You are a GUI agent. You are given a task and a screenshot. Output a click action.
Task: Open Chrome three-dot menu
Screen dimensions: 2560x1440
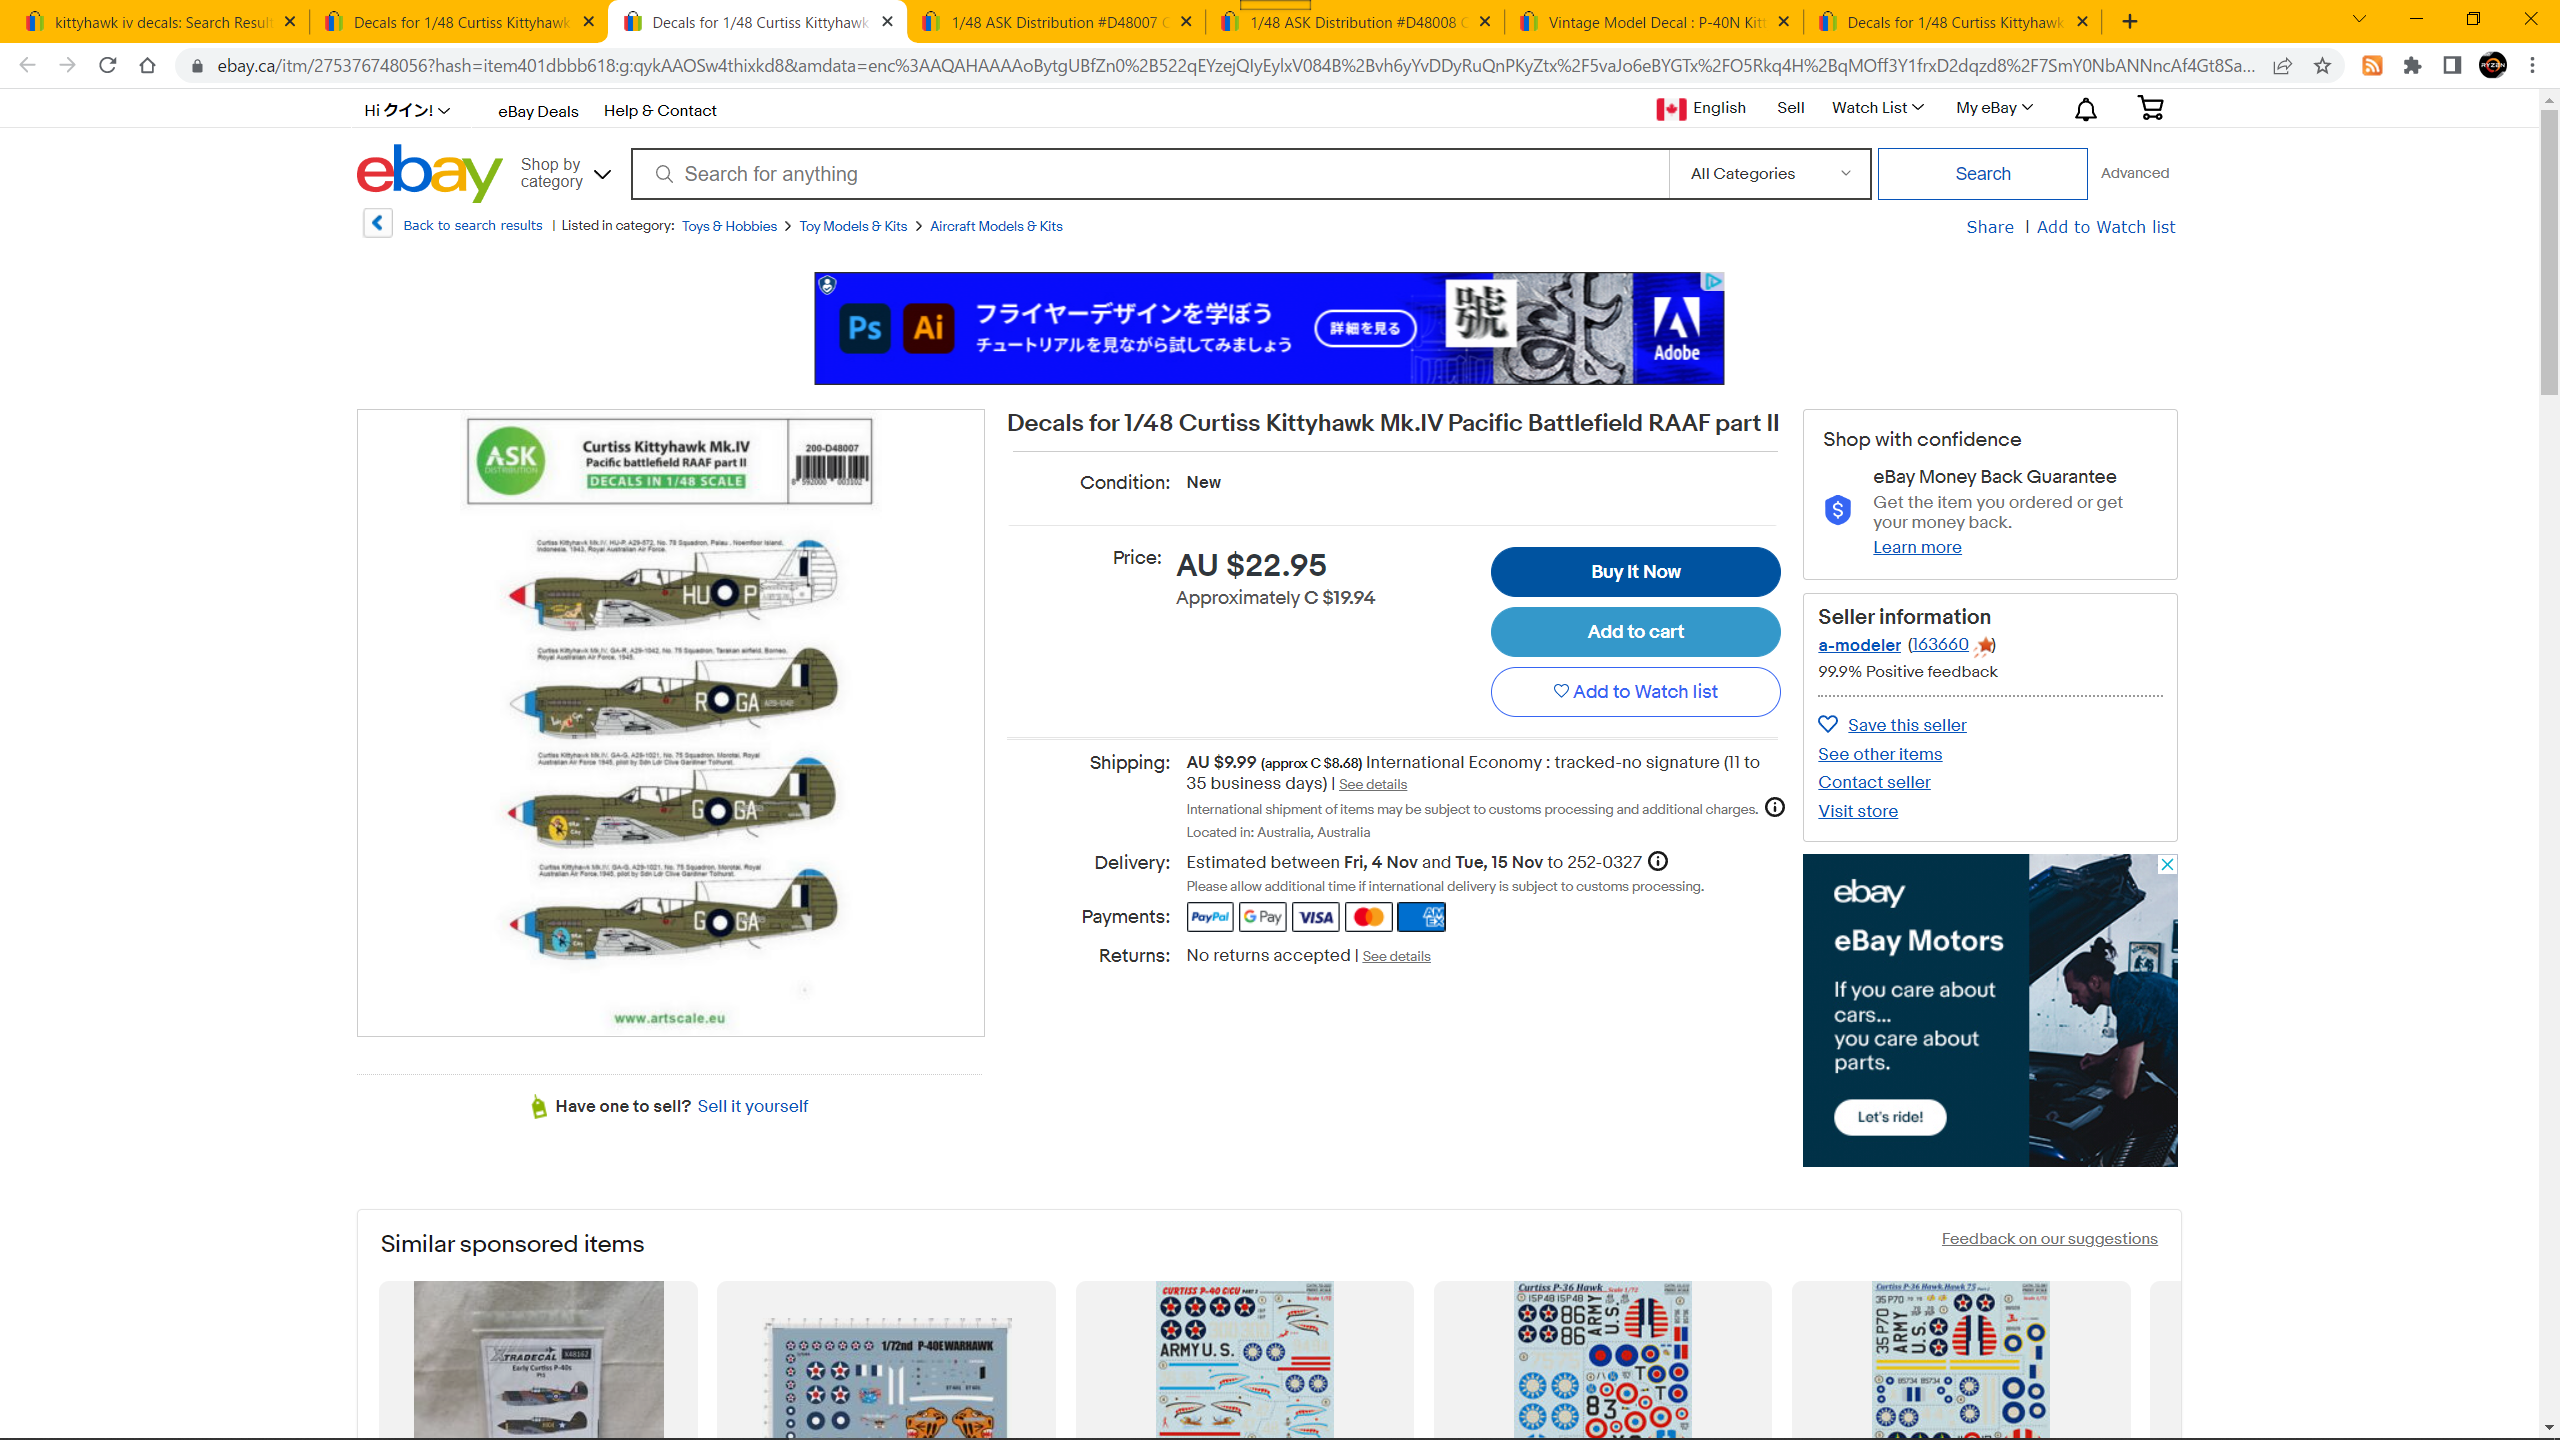coord(2533,66)
